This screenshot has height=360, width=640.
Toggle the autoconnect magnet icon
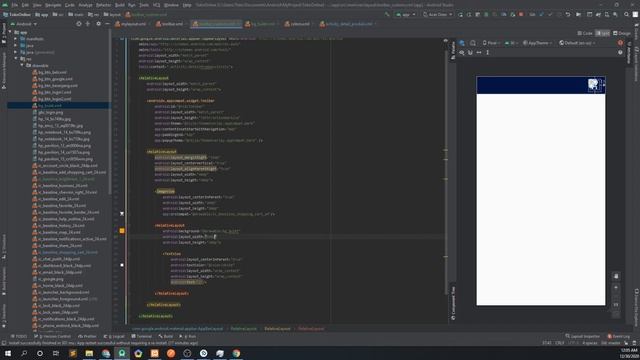(470, 52)
